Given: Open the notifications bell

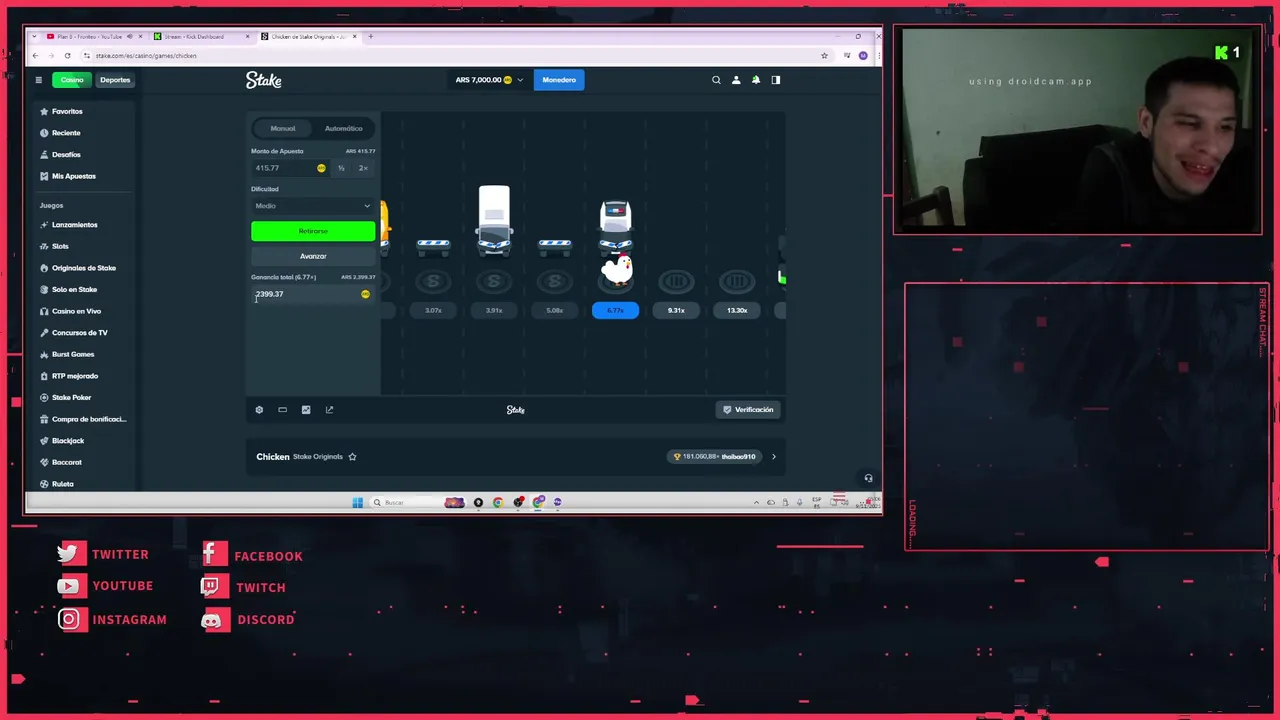Looking at the screenshot, I should 756,80.
